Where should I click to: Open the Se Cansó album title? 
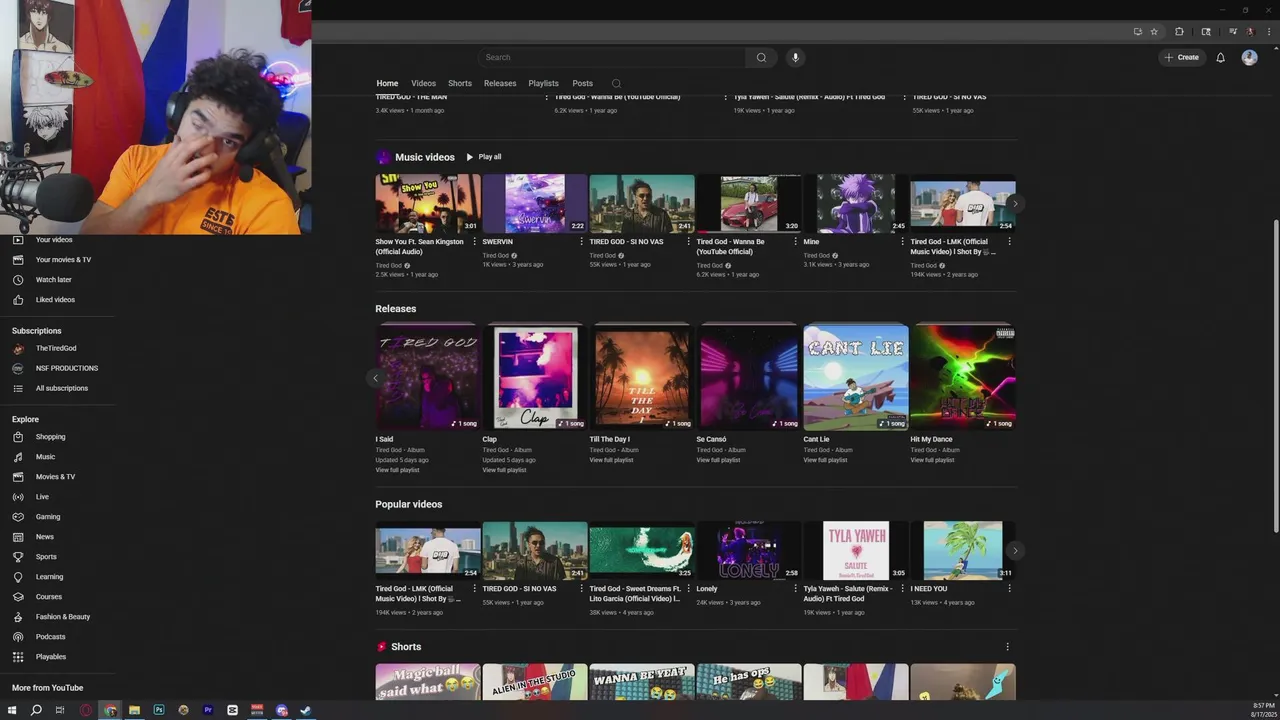click(711, 439)
